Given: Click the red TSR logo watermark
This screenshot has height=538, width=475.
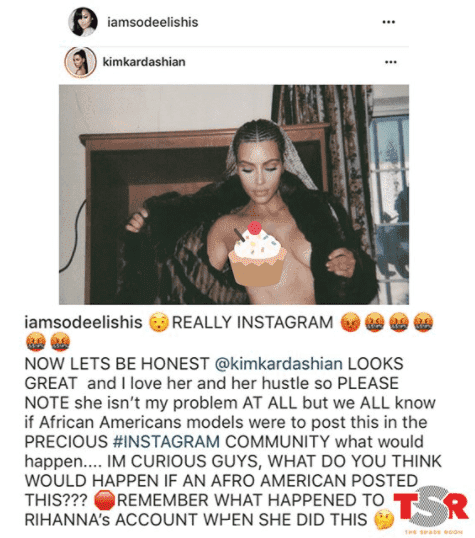Looking at the screenshot, I should pyautogui.click(x=431, y=507).
